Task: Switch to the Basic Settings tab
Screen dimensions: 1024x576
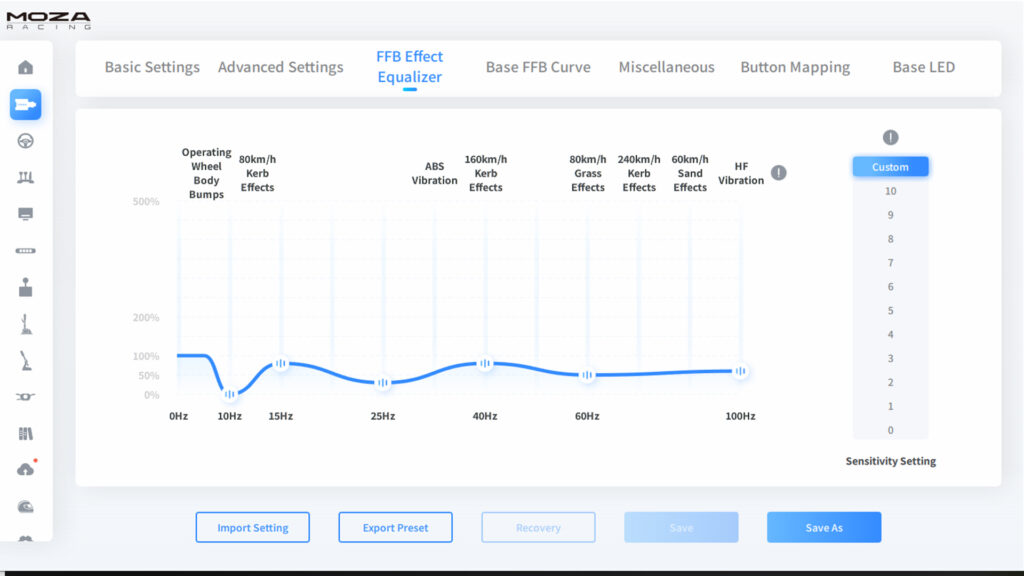Action: (x=151, y=67)
